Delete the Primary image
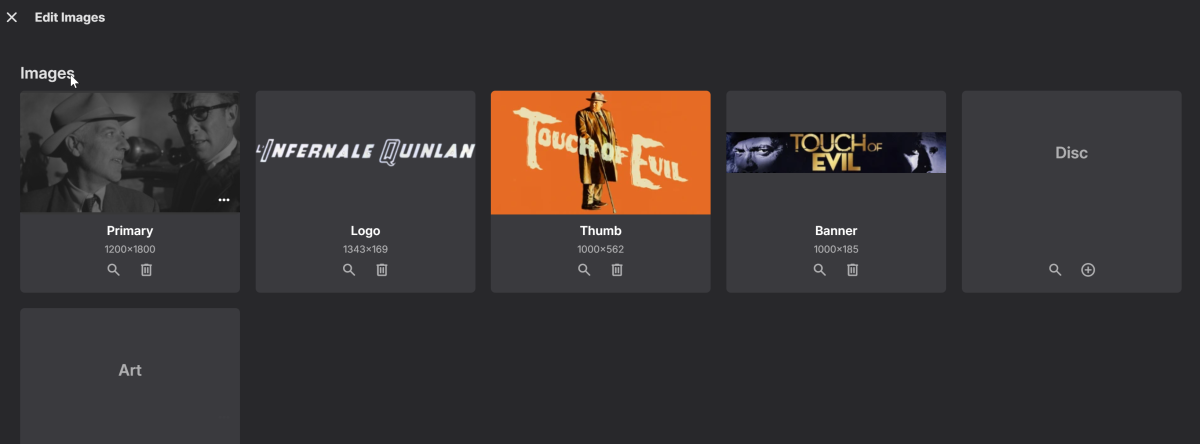1200x444 pixels. click(x=146, y=270)
